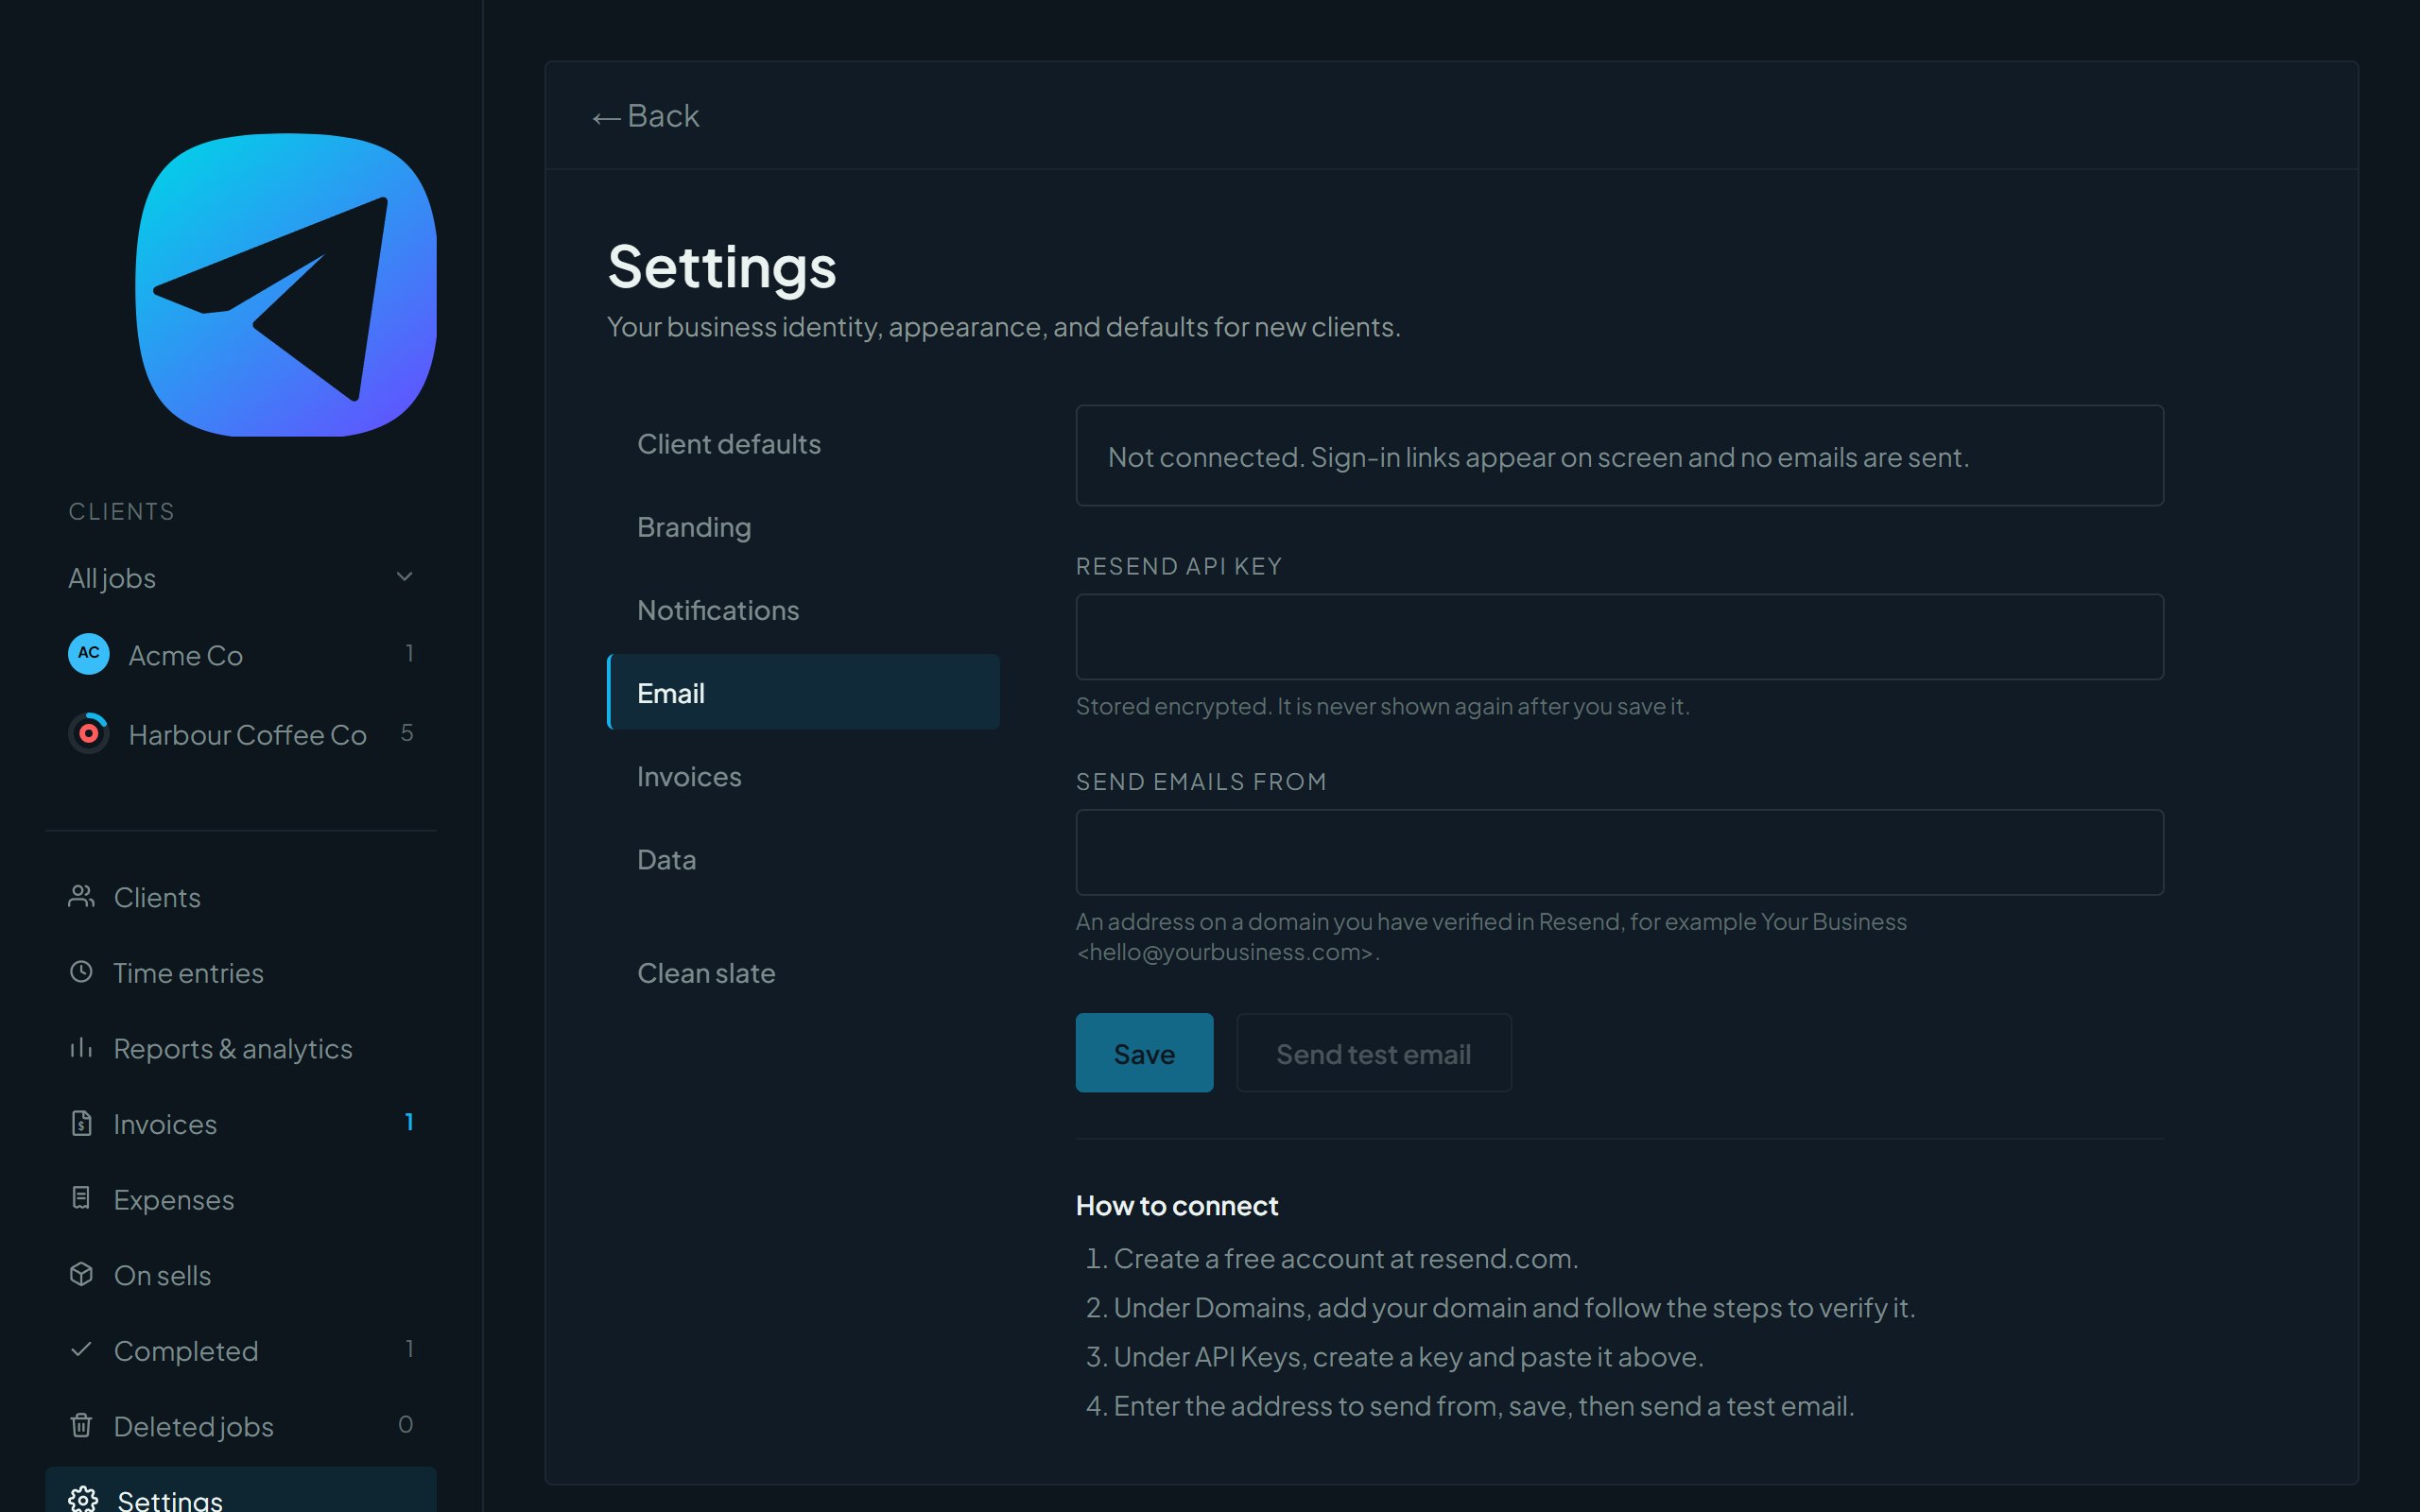2420x1512 pixels.
Task: Click the Deleted jobs trash icon
Action: [x=81, y=1426]
